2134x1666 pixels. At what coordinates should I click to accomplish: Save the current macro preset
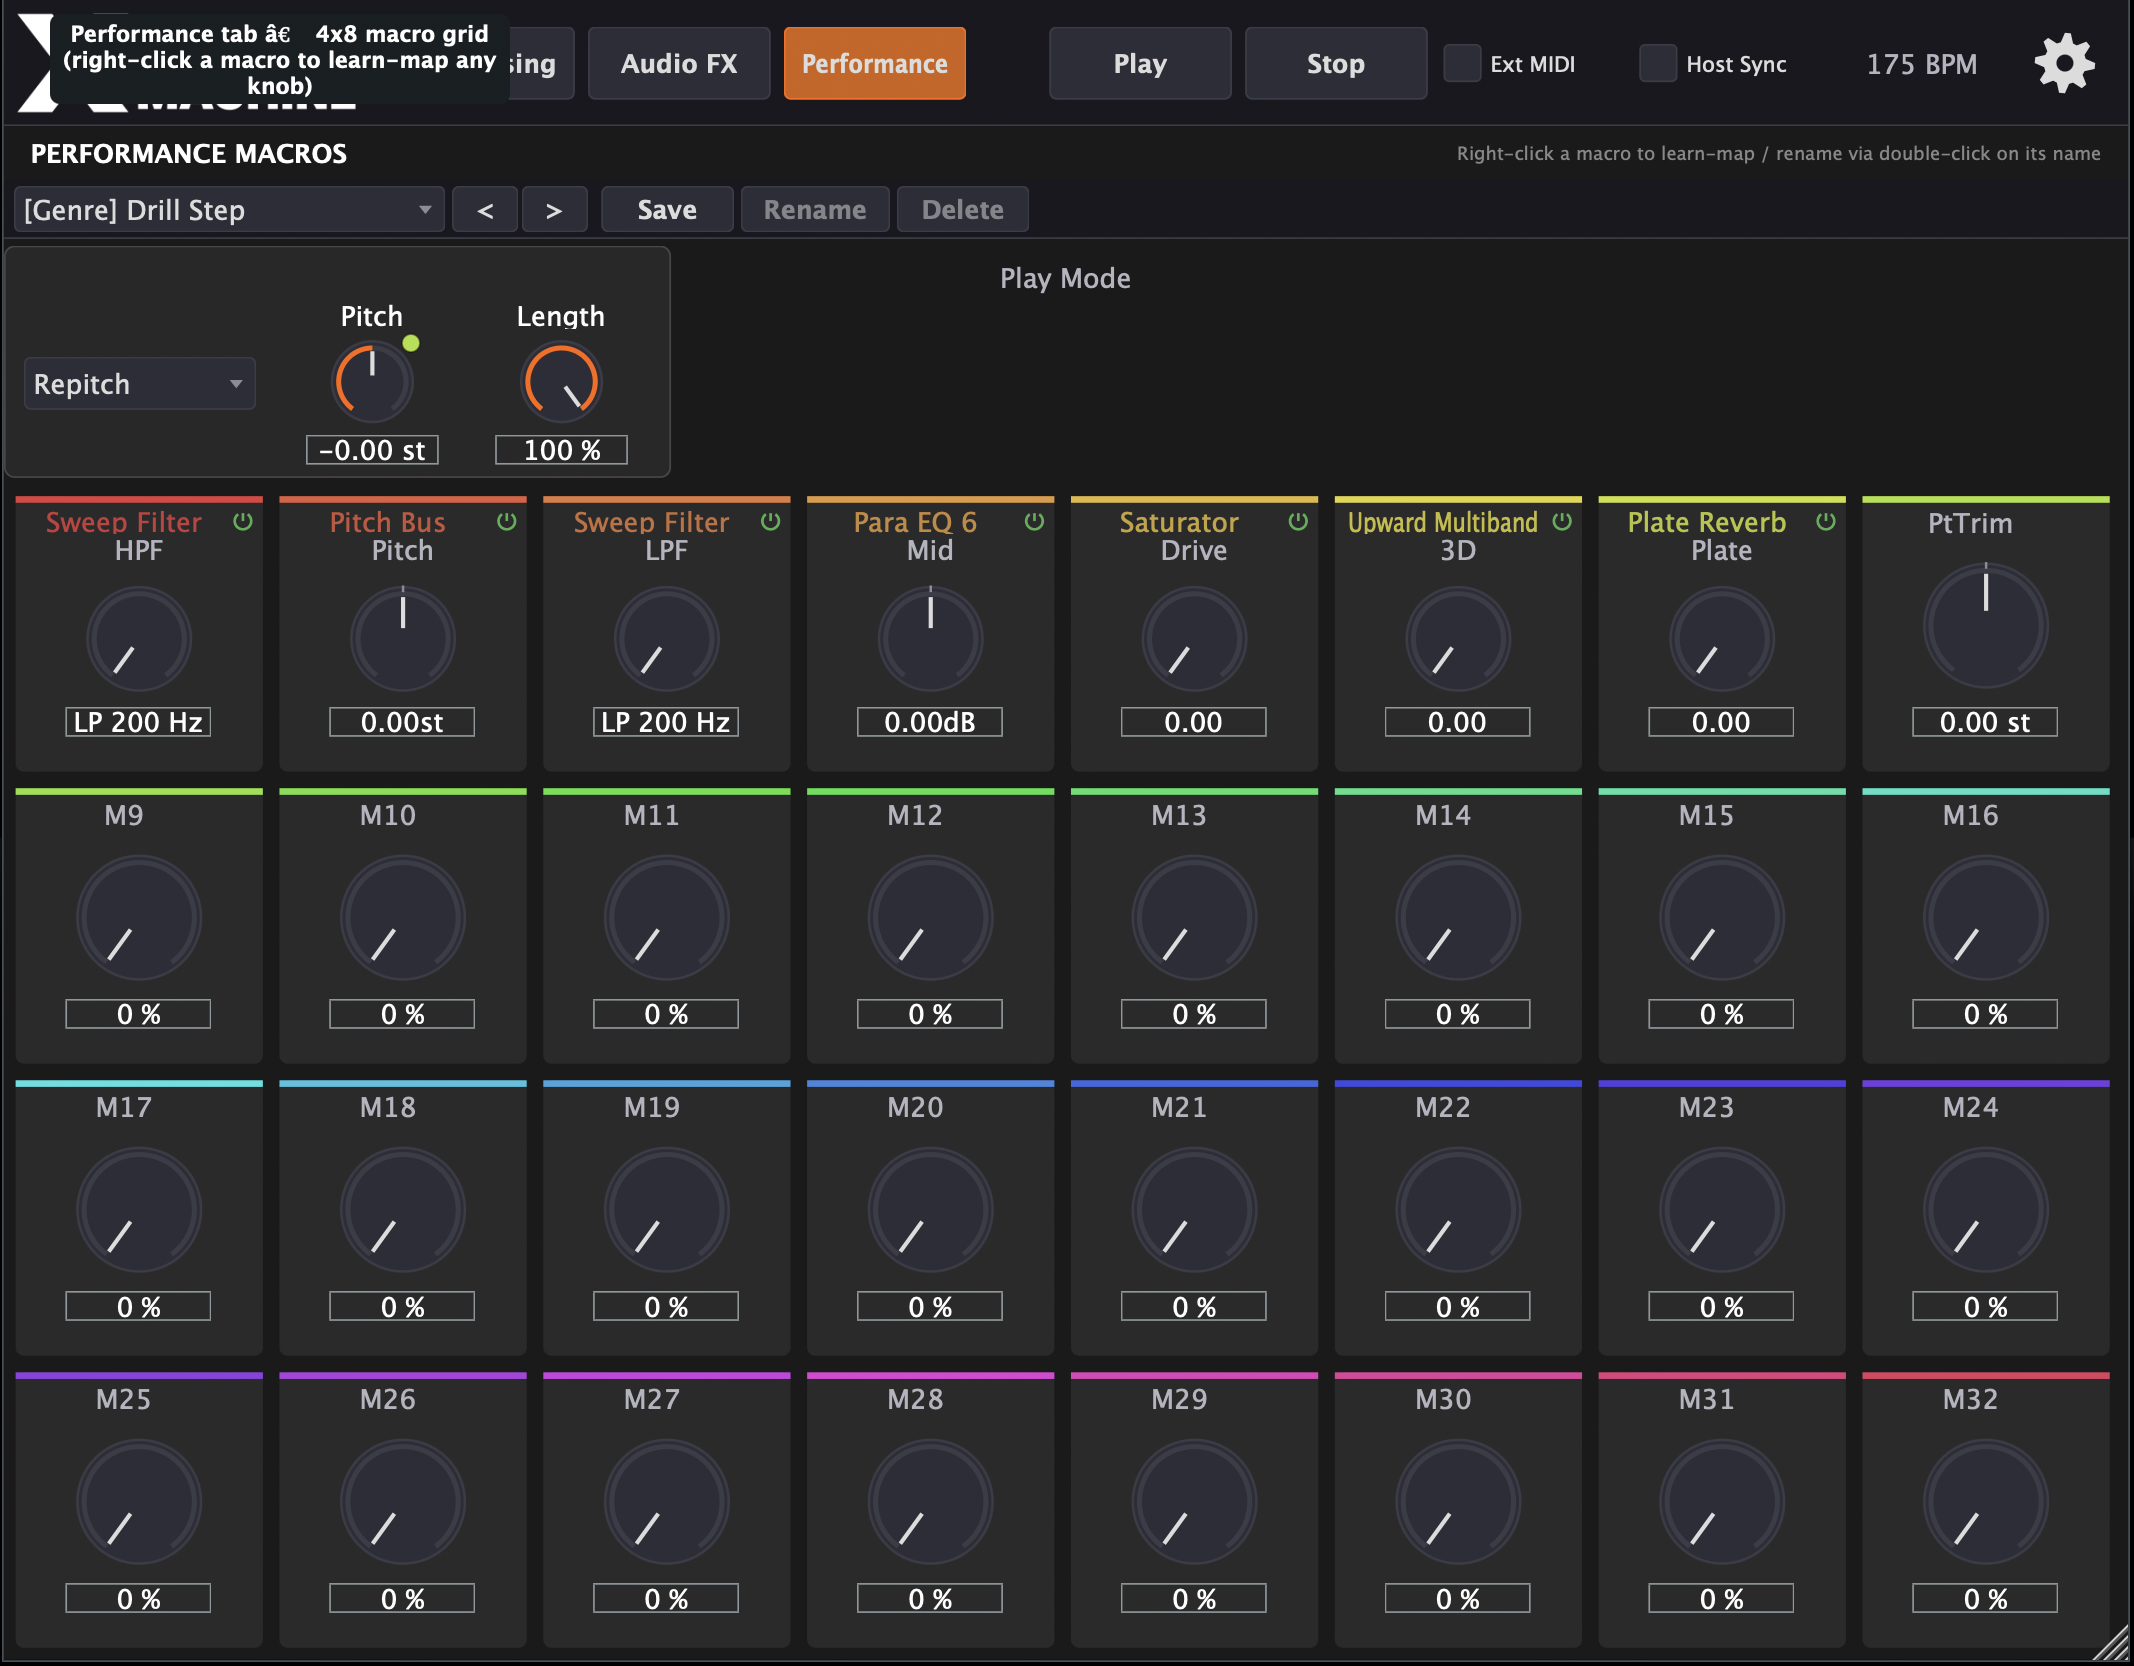pos(667,210)
